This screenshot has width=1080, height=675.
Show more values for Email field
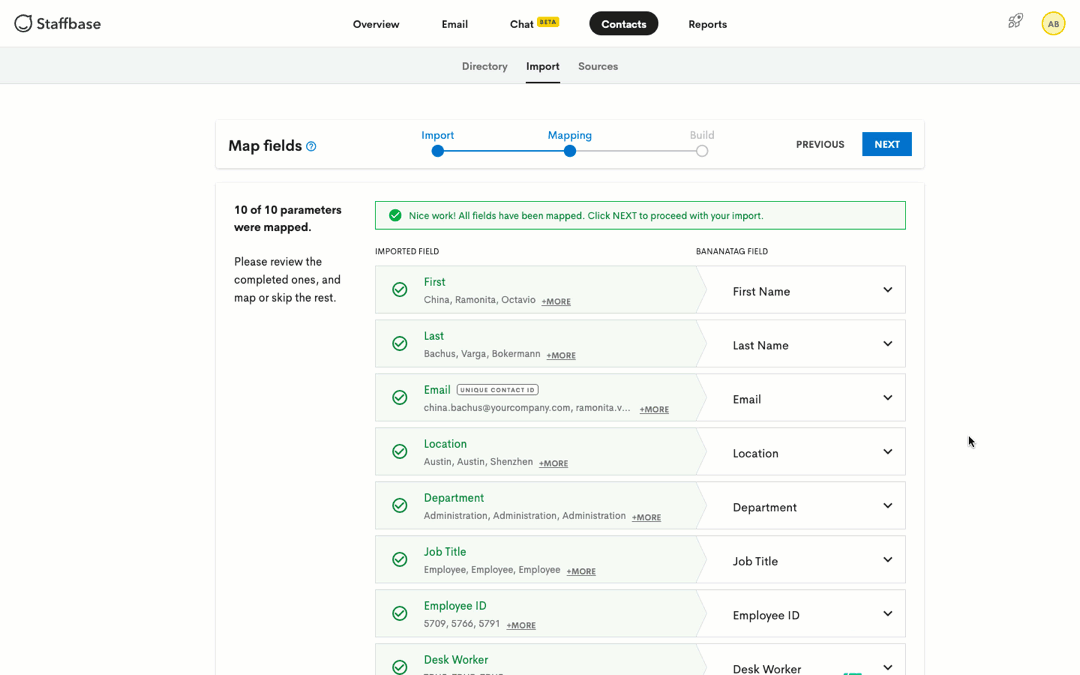point(654,409)
